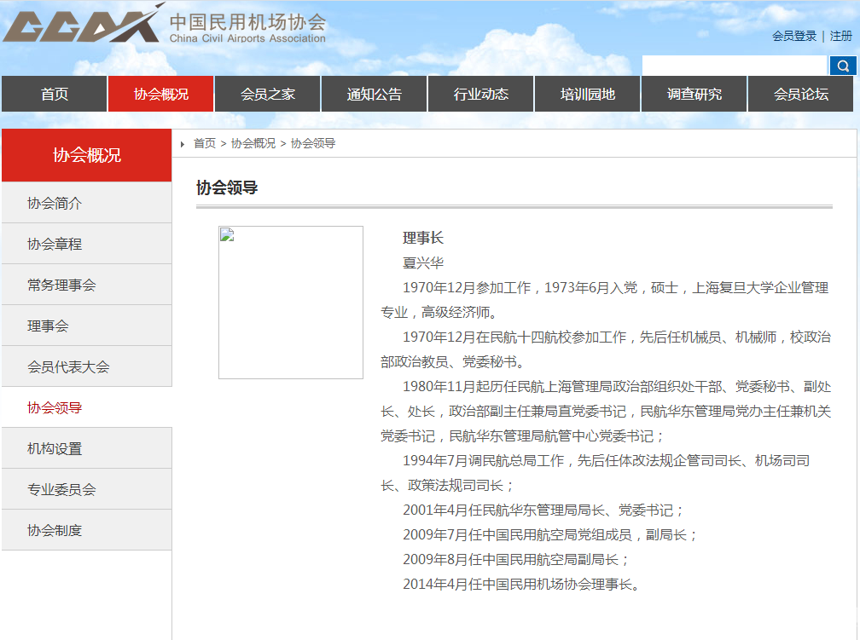Open the 注册 link
Viewport: 860px width, 640px height.
click(x=841, y=36)
